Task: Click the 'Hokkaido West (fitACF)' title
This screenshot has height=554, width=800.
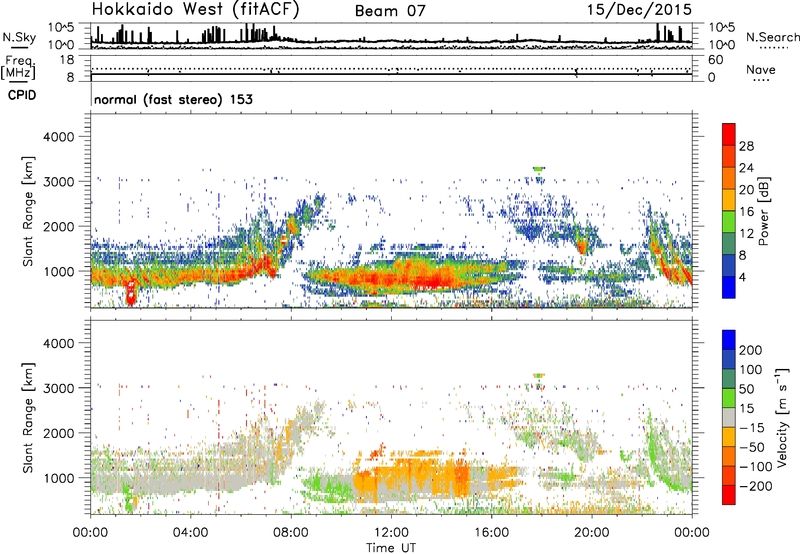Action: tap(195, 9)
